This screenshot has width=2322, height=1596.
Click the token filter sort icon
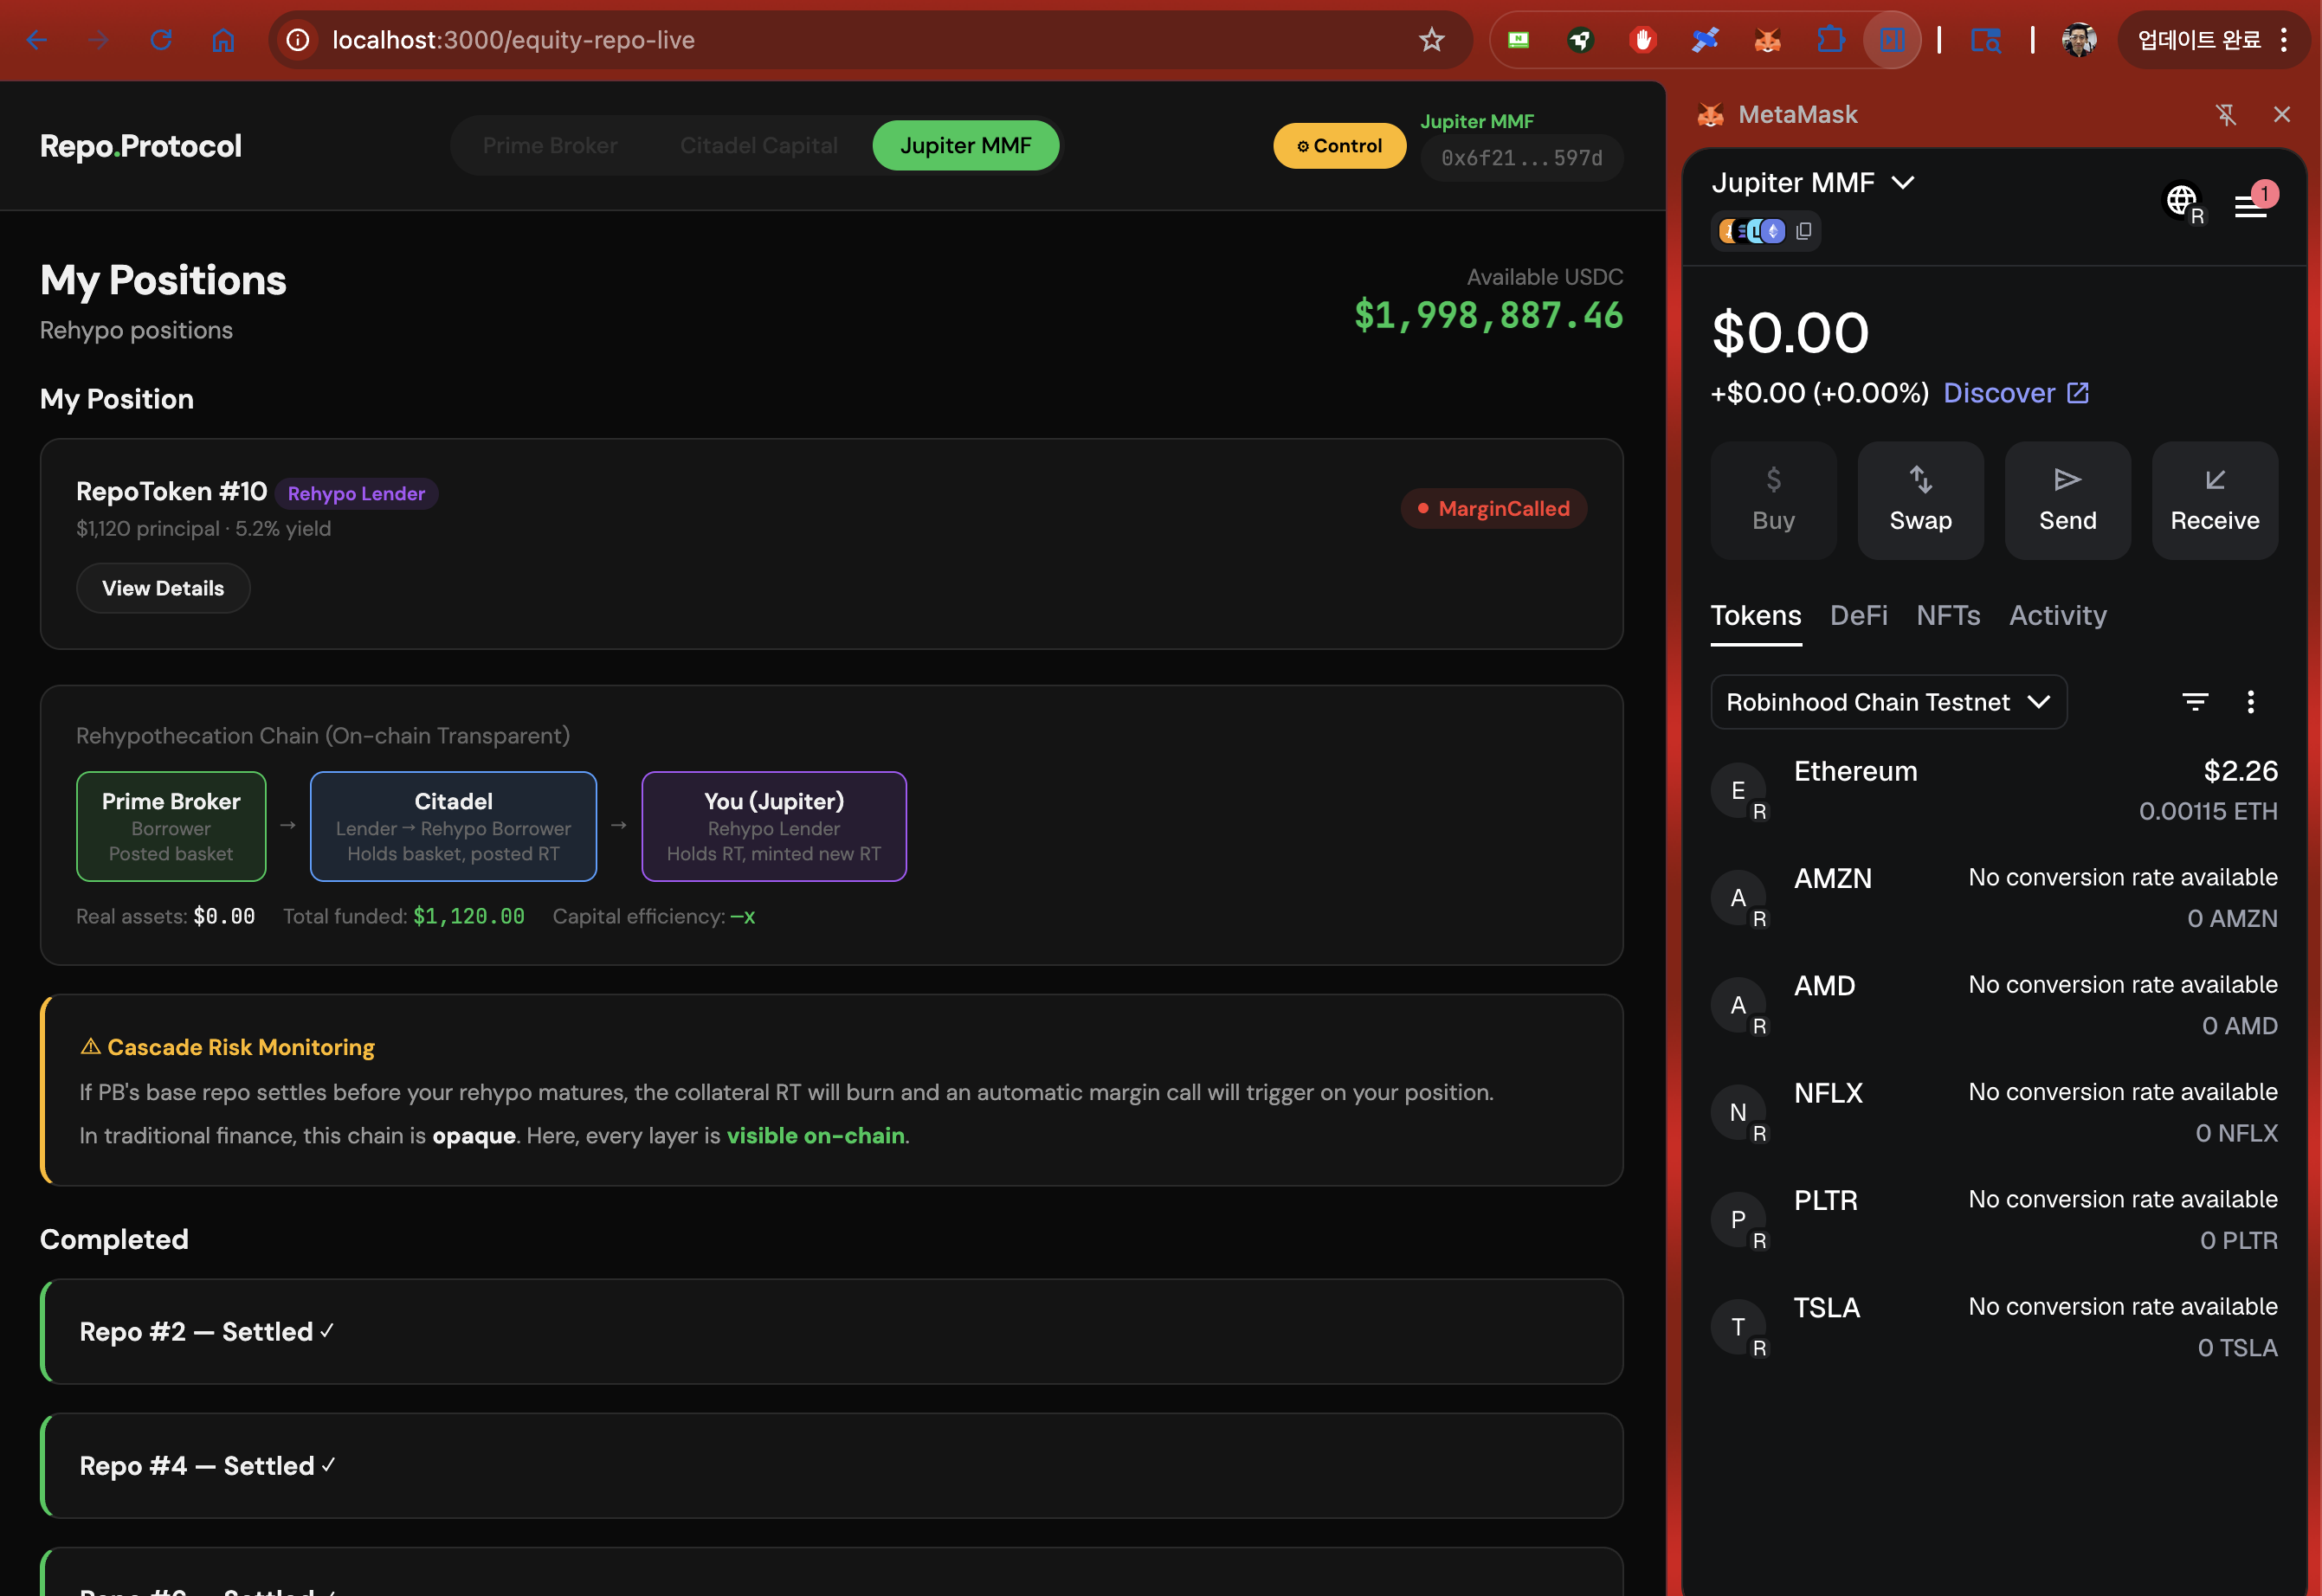pyautogui.click(x=2194, y=702)
